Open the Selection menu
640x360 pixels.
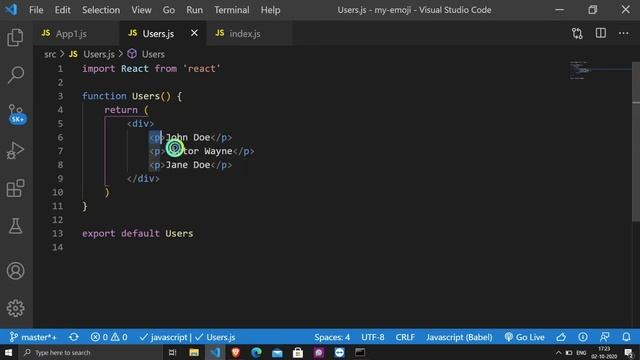pos(101,10)
